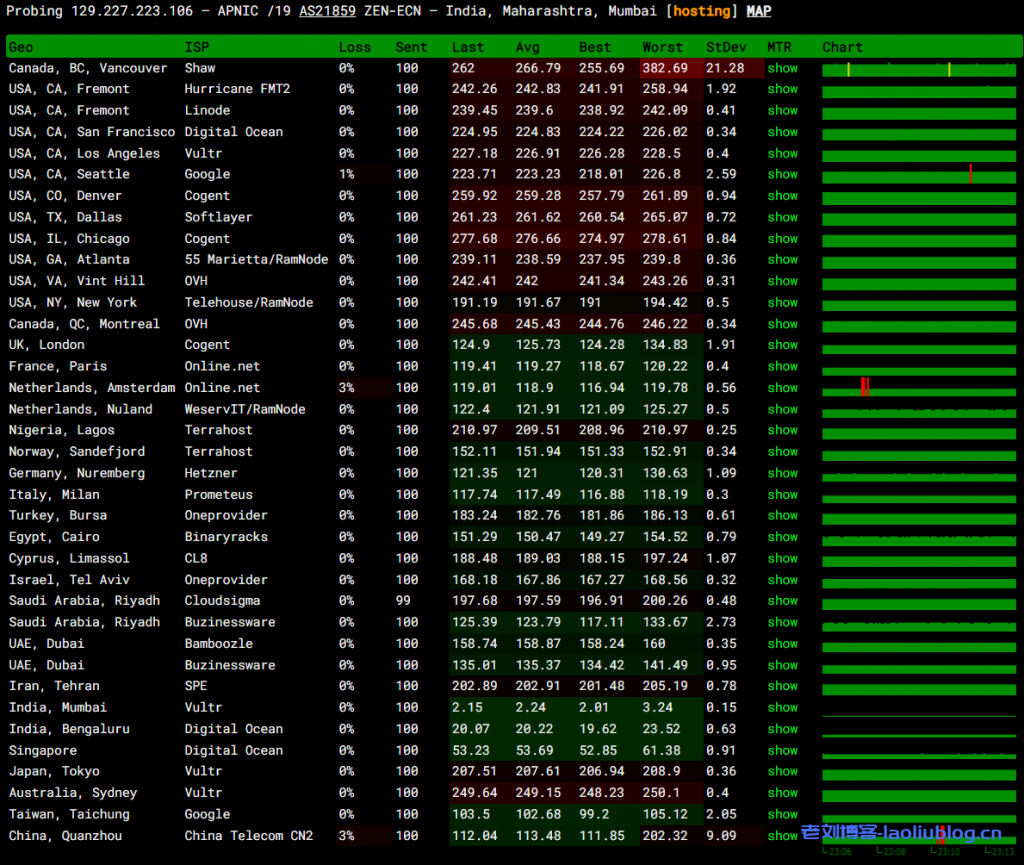Click the Avg column header

[527, 47]
